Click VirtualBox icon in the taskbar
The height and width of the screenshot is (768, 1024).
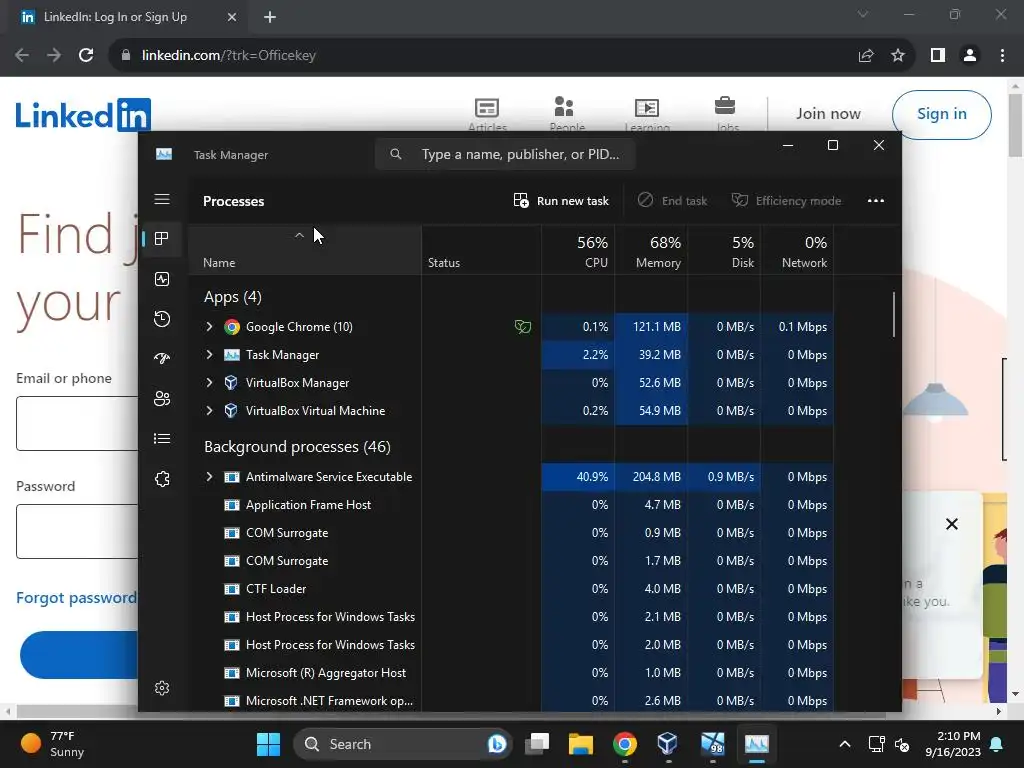[667, 744]
